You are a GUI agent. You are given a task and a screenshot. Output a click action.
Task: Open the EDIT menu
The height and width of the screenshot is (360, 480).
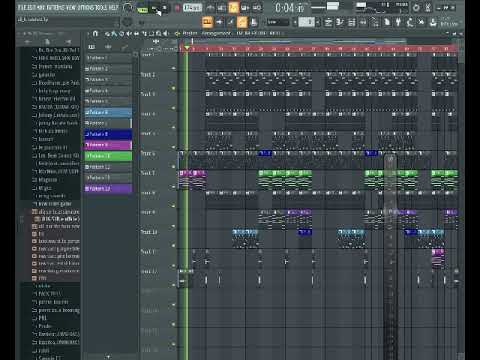tap(31, 7)
